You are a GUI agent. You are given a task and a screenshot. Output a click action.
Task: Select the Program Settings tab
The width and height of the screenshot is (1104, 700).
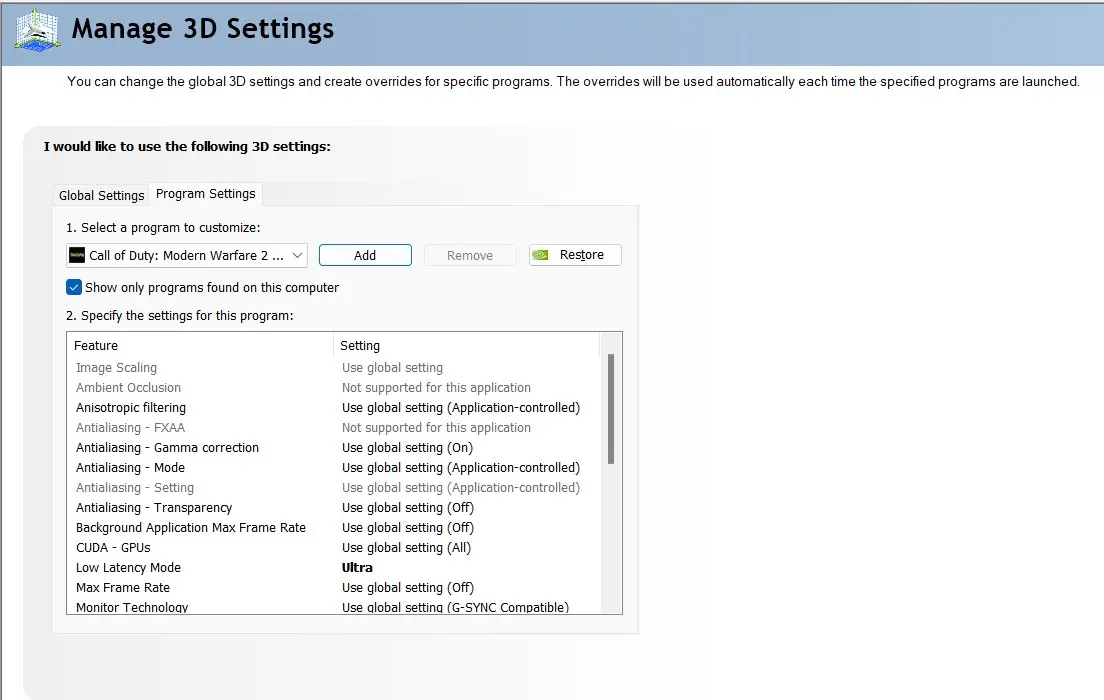pyautogui.click(x=205, y=193)
